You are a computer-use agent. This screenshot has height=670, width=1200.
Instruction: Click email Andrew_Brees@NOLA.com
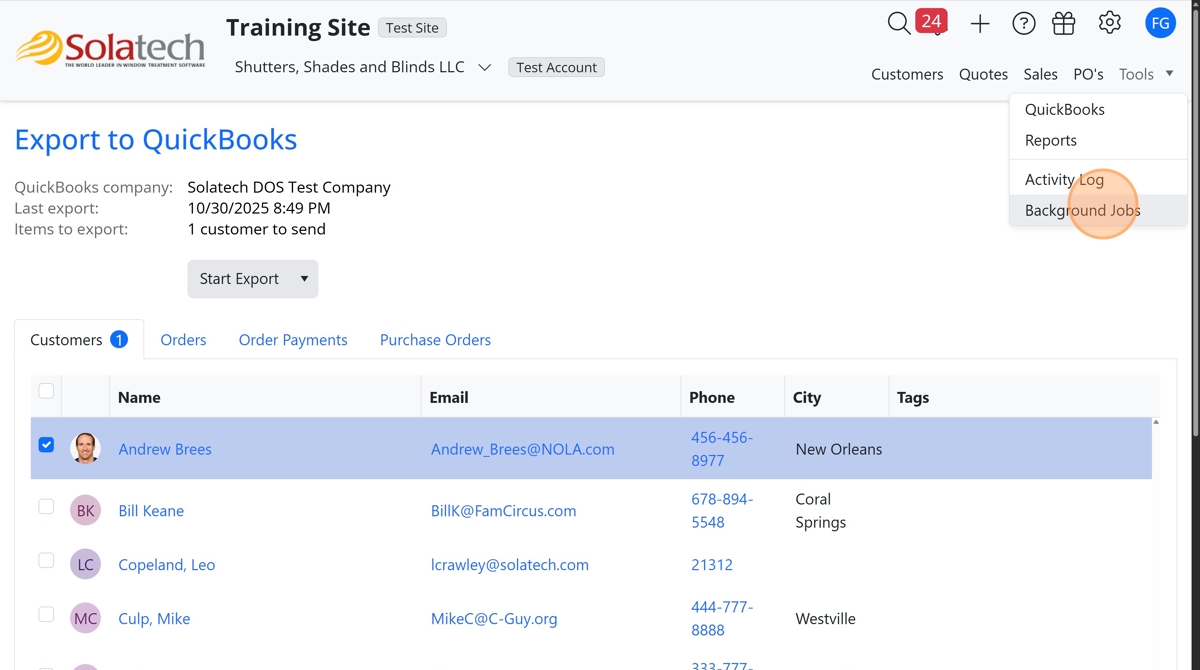point(522,449)
